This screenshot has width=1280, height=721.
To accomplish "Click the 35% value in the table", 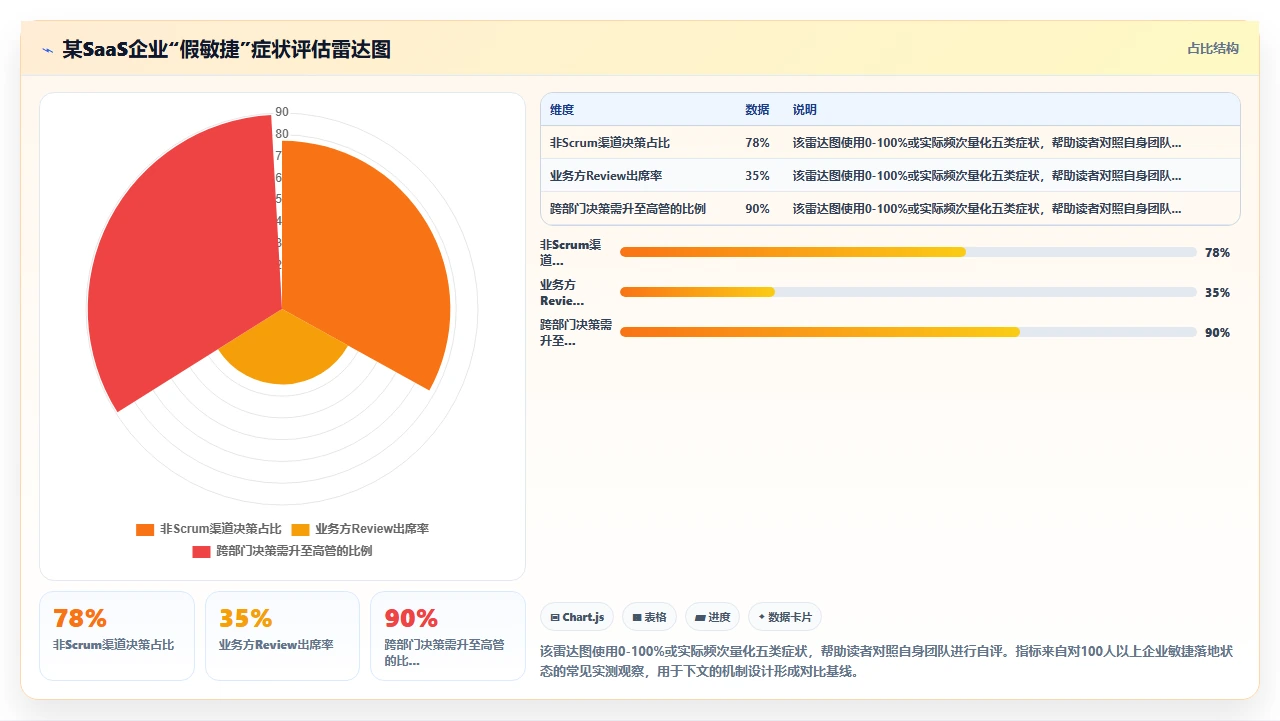I will [757, 176].
